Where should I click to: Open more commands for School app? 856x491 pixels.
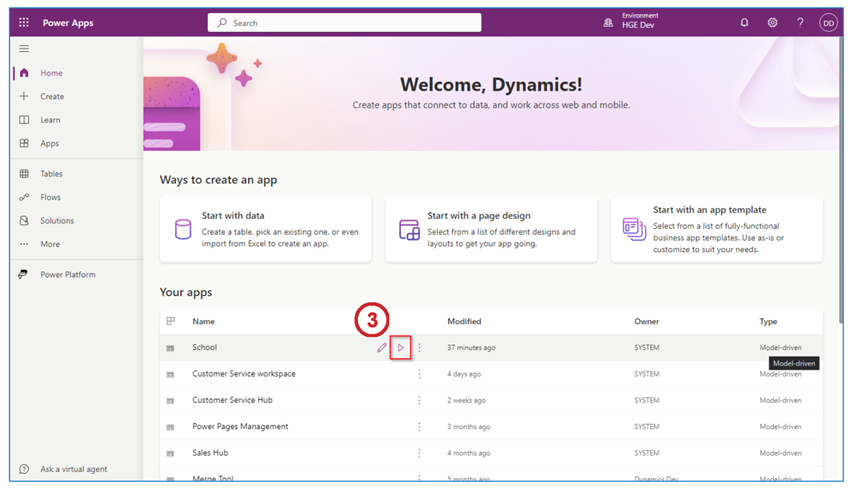coord(419,348)
